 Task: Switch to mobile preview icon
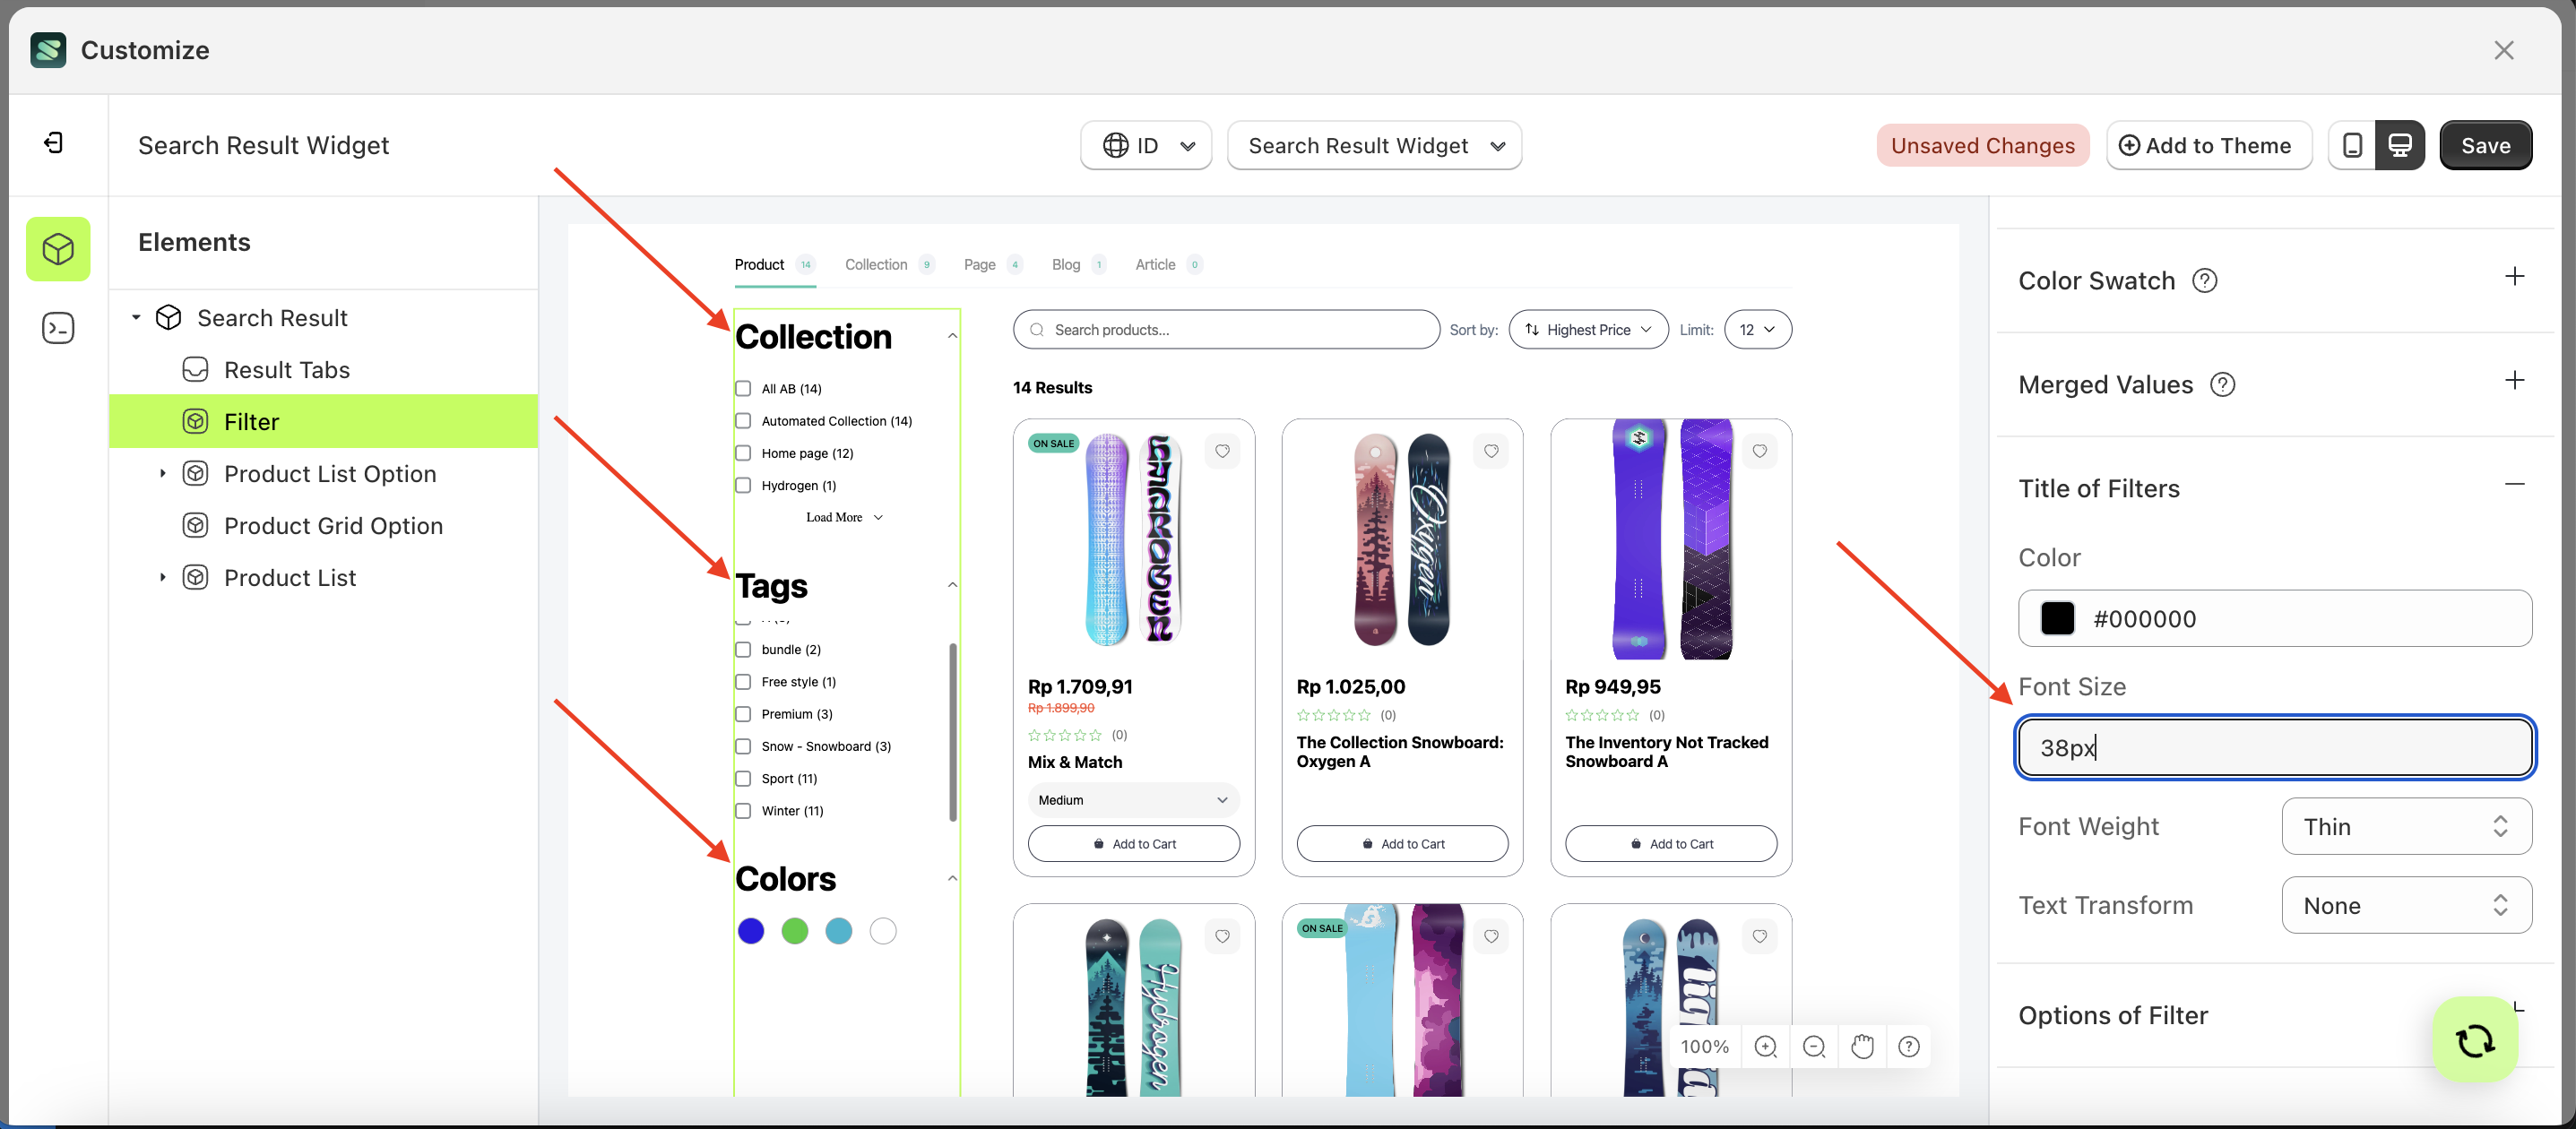point(2352,145)
